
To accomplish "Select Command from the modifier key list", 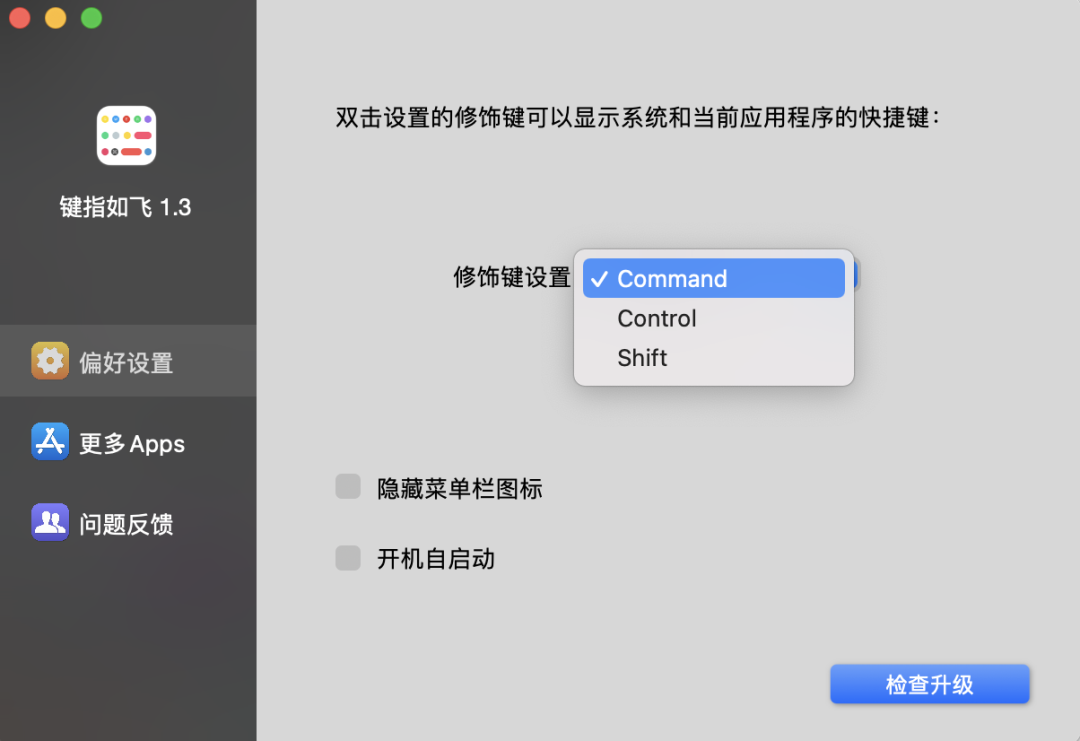I will 671,279.
